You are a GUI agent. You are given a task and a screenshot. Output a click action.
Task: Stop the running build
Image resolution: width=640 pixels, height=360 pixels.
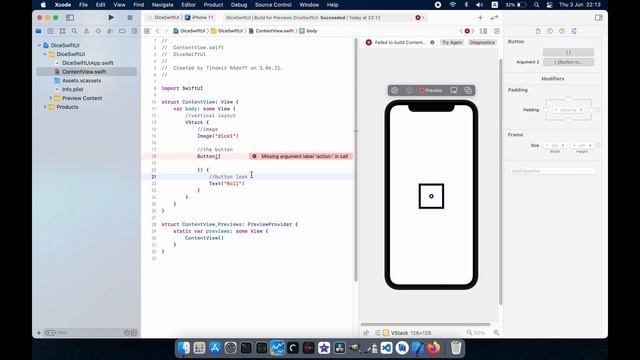[130, 18]
